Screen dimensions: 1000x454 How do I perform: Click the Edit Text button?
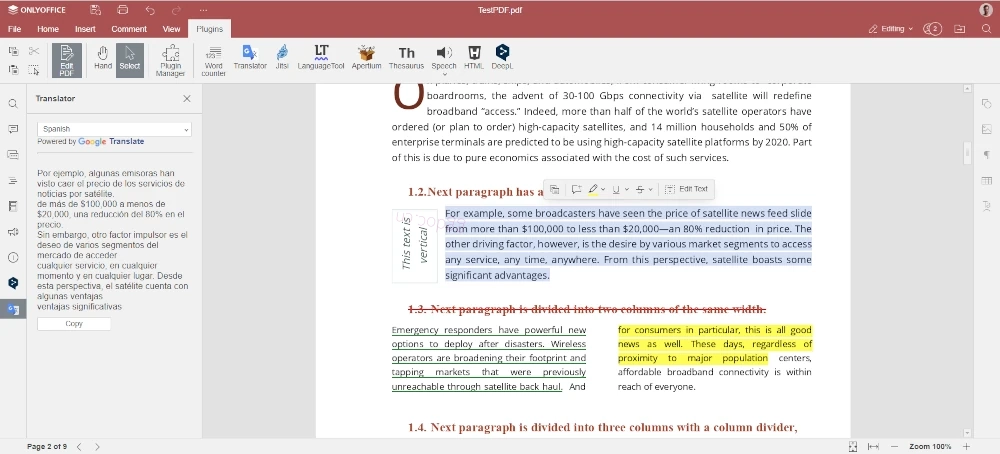pyautogui.click(x=686, y=189)
